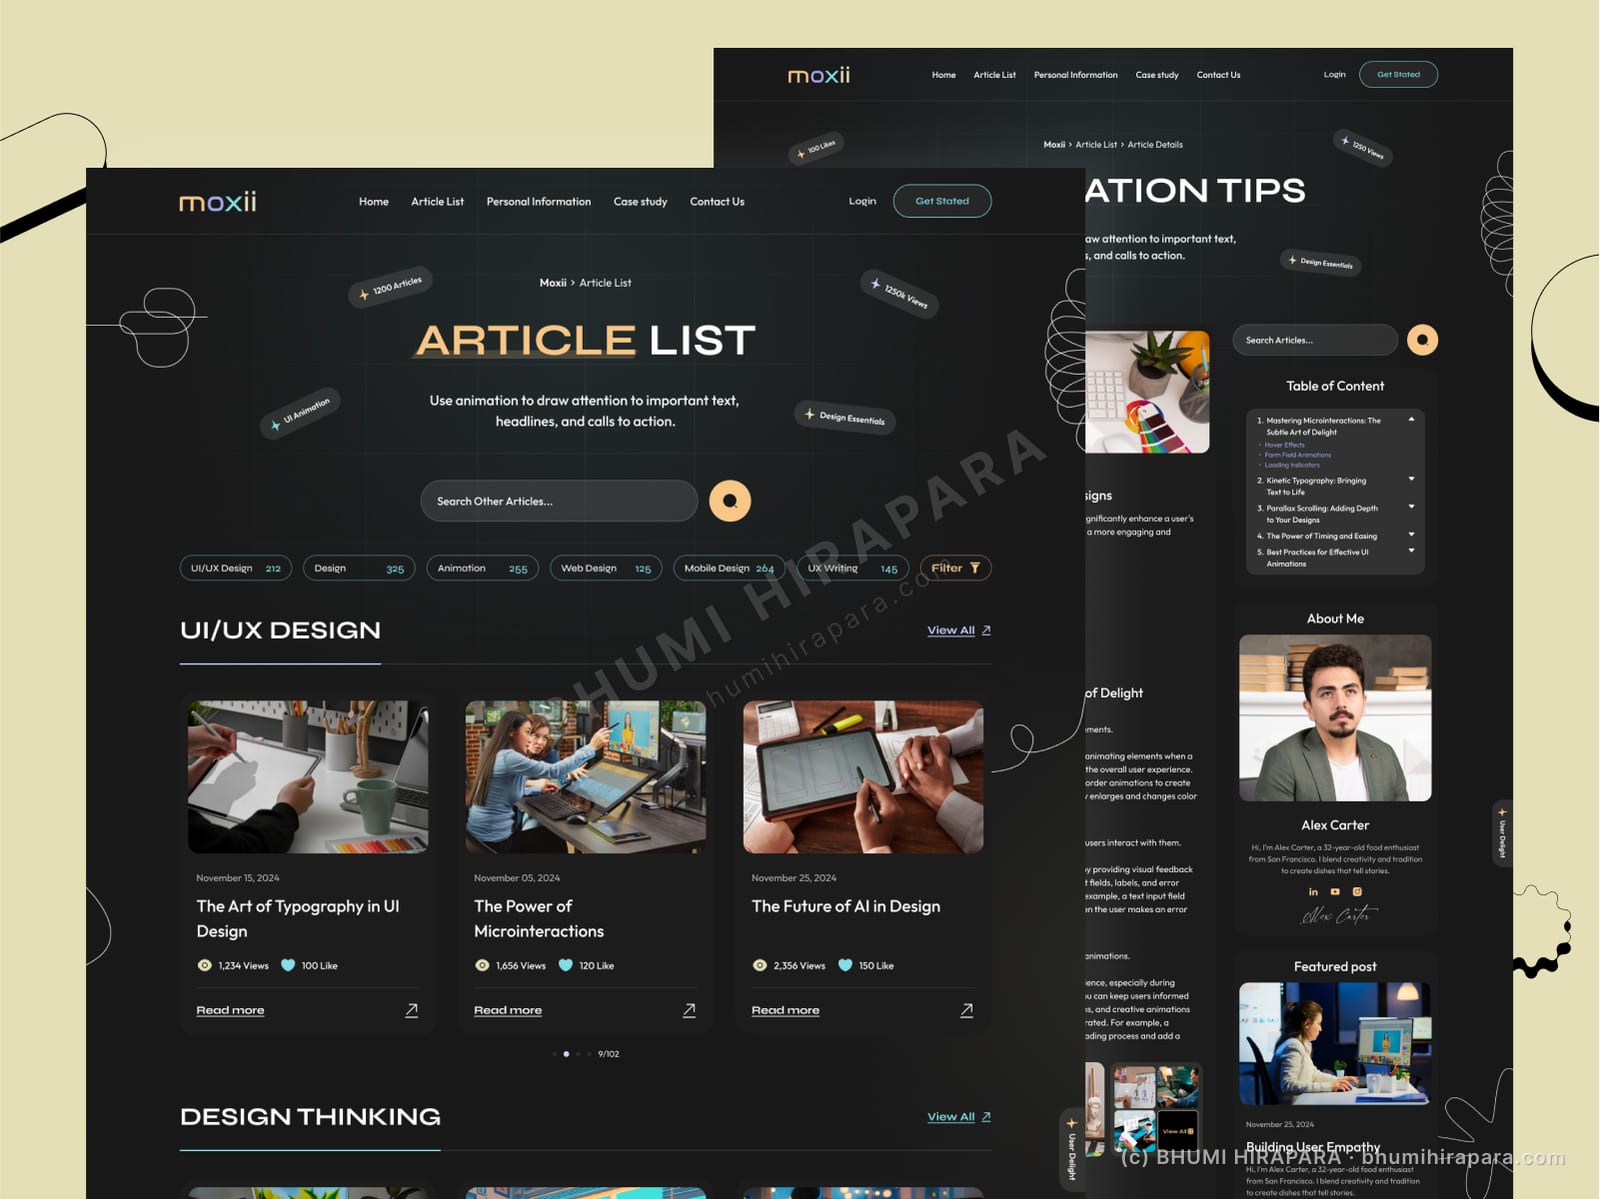Select the UI/UX Design 212 category chip
The width and height of the screenshot is (1600, 1199).
[x=236, y=568]
